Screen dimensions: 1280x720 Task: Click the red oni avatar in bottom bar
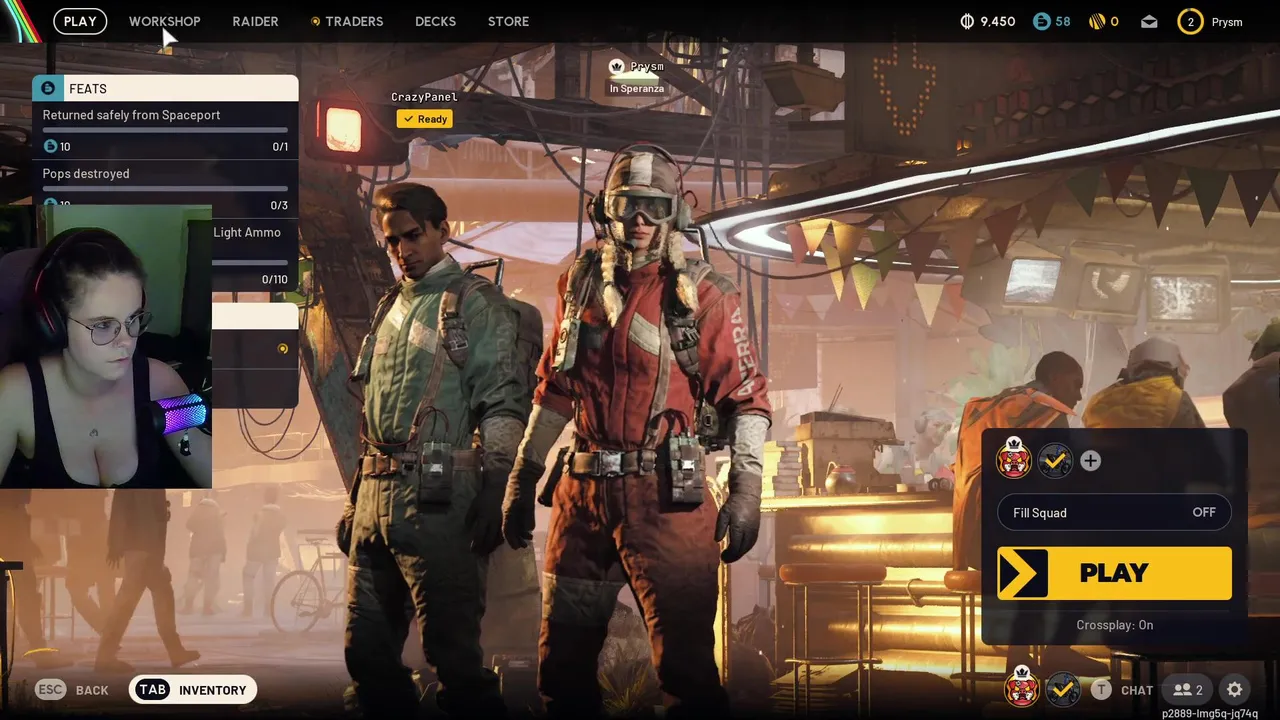click(x=1022, y=687)
